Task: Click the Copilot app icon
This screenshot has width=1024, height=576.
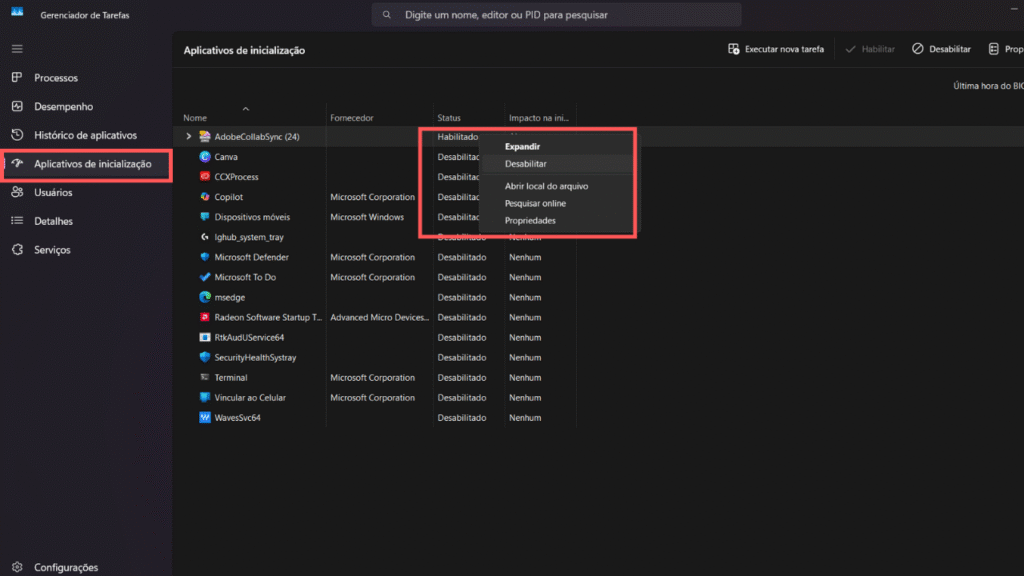Action: 205,197
